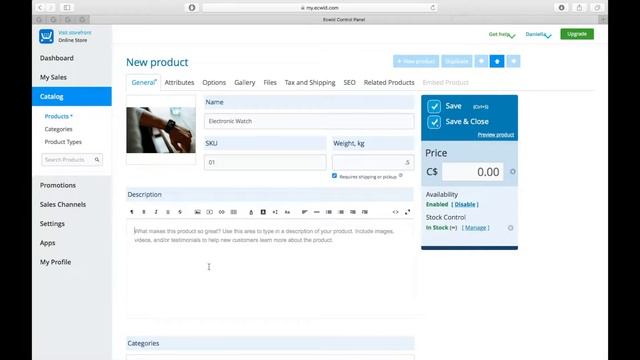Go back in Safari

click(x=40, y=7)
